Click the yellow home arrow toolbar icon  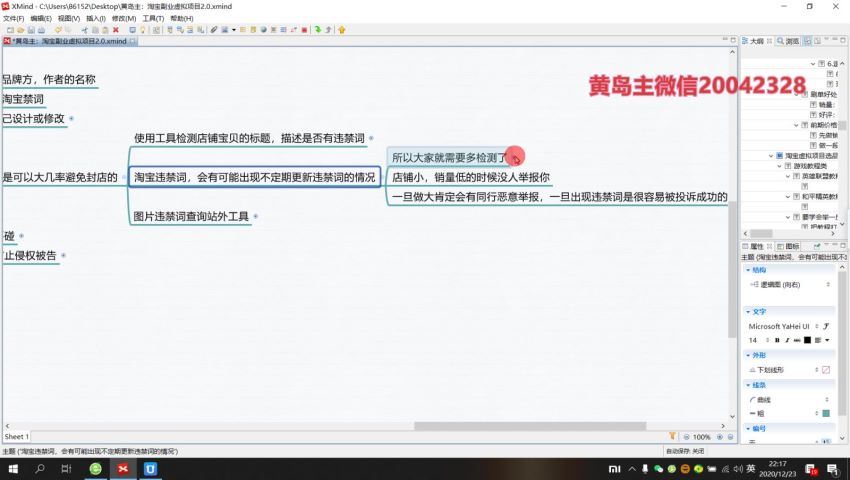(342, 30)
